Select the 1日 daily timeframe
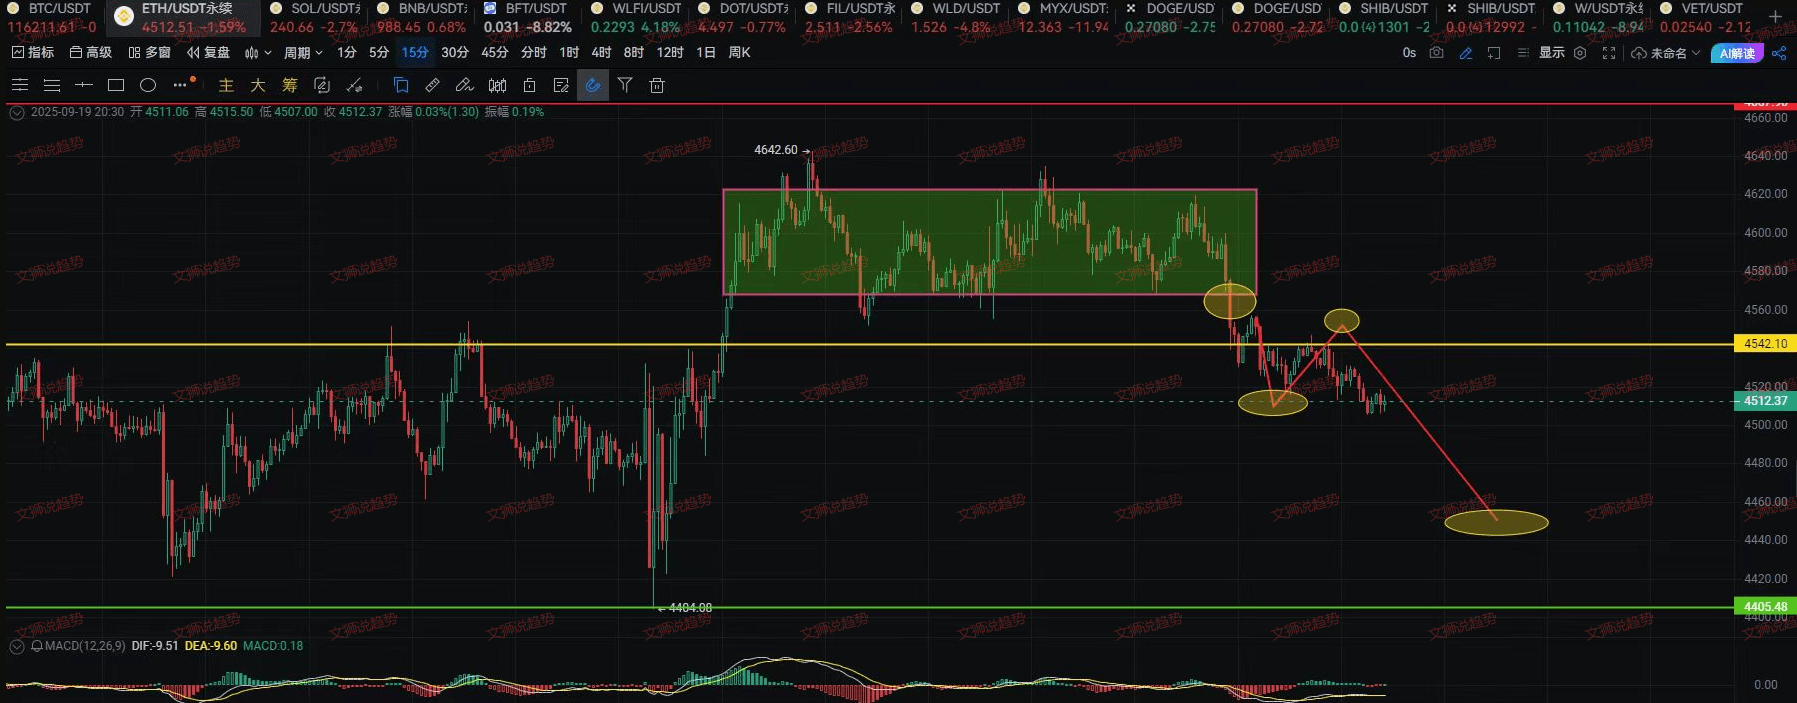Screen dimensions: 1797x703 [x=705, y=52]
